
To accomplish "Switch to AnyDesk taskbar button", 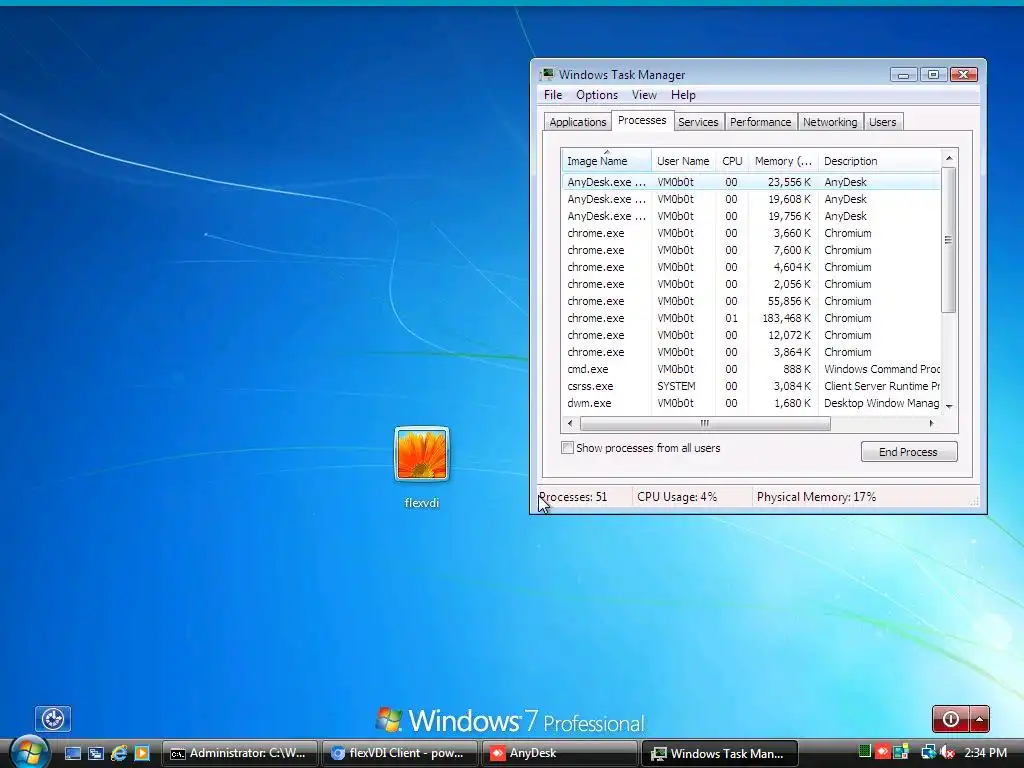I will click(x=559, y=753).
